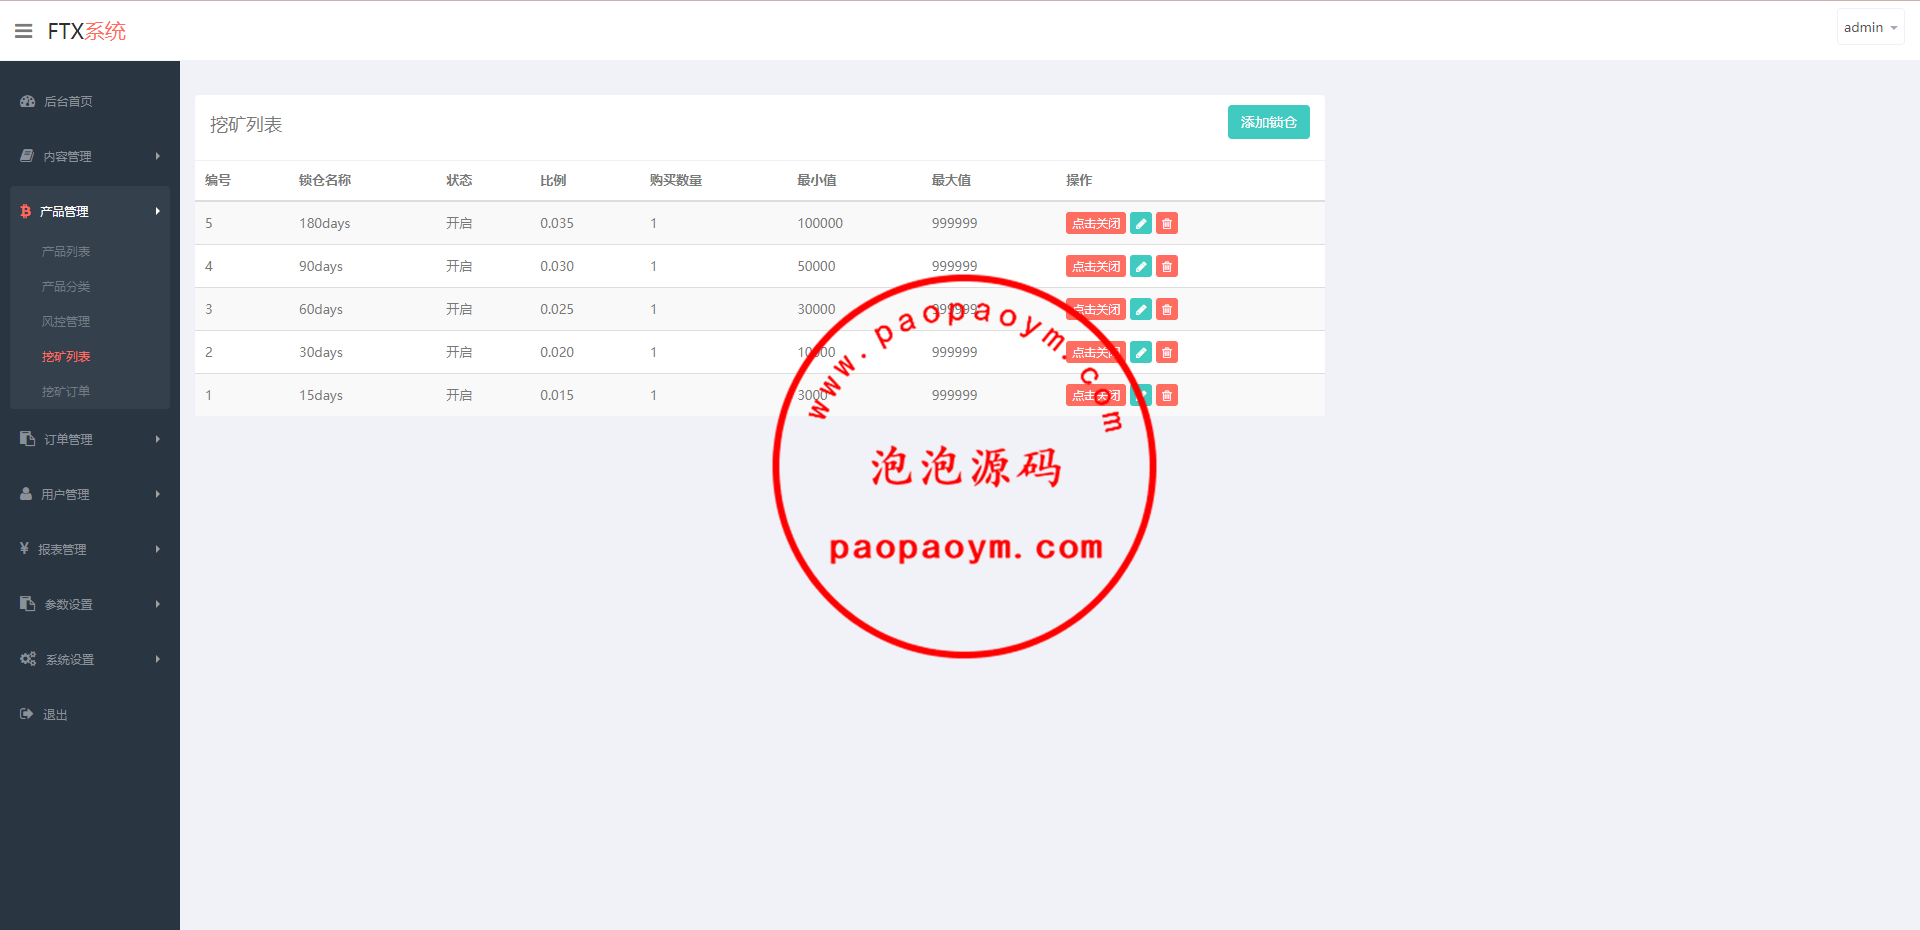The height and width of the screenshot is (930, 1920).
Task: Click the 180days name cell
Action: point(324,223)
